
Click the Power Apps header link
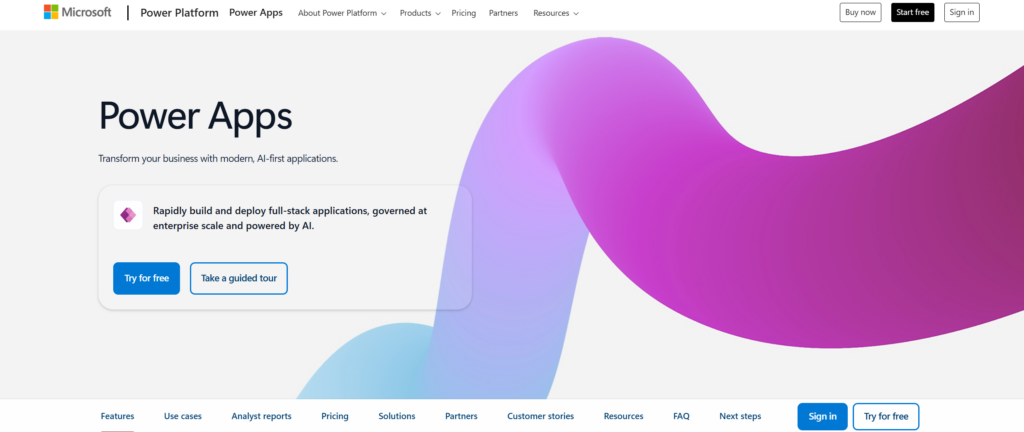pos(255,13)
